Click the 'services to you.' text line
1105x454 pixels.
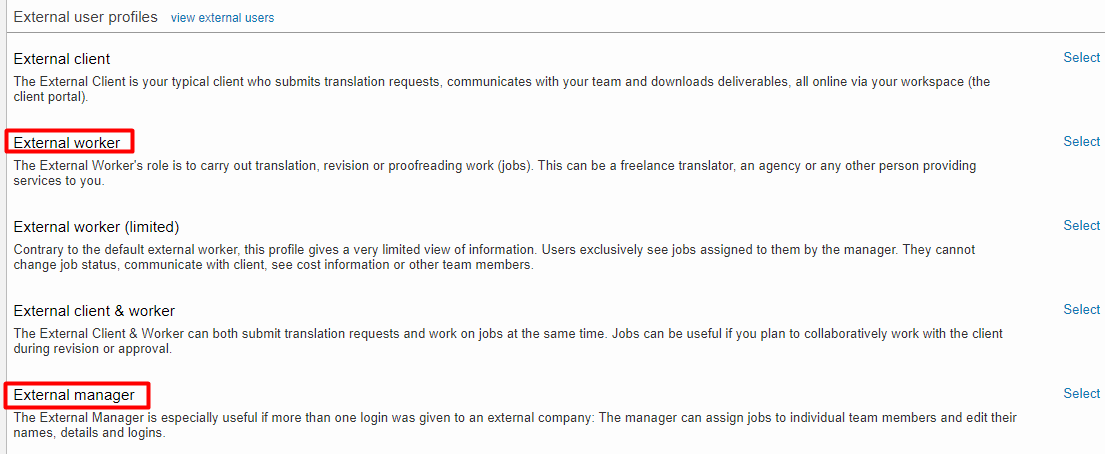(58, 182)
